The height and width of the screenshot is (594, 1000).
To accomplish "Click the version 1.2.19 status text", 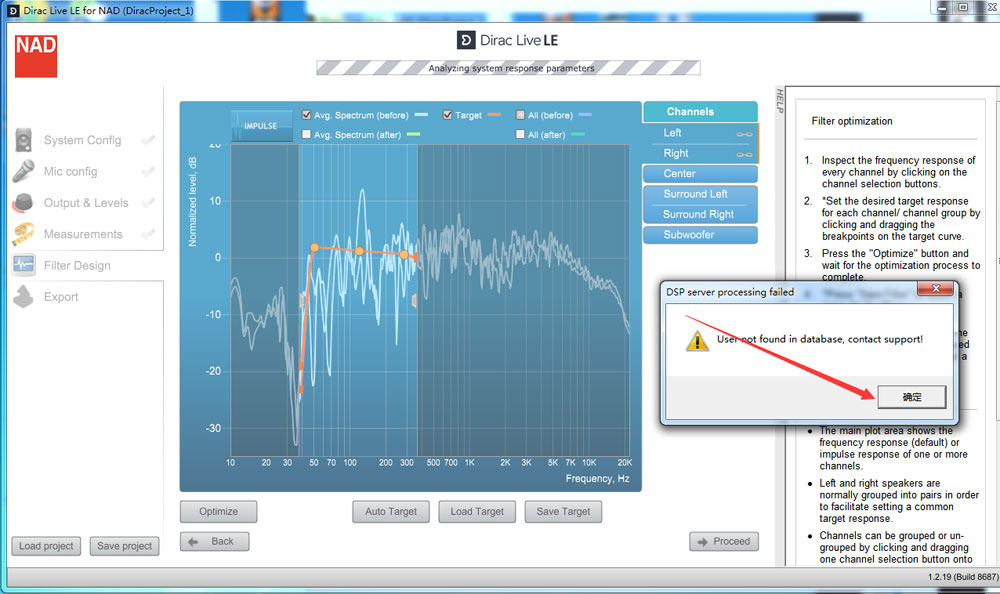I will point(963,577).
